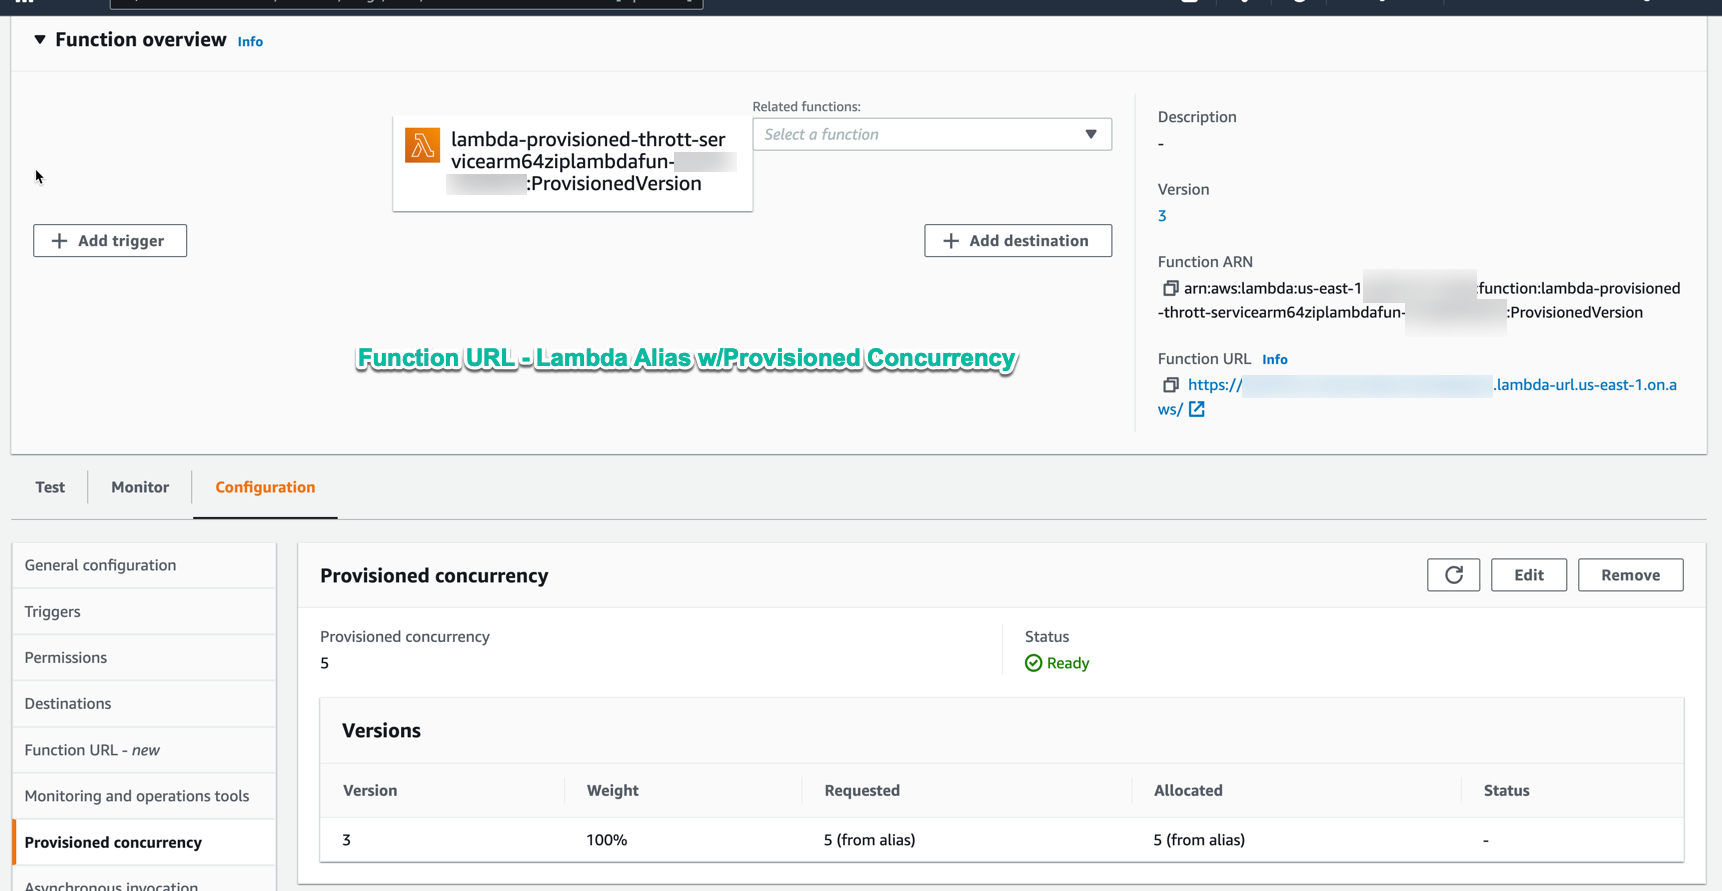Click the Add trigger button
This screenshot has height=891, width=1722.
110,241
